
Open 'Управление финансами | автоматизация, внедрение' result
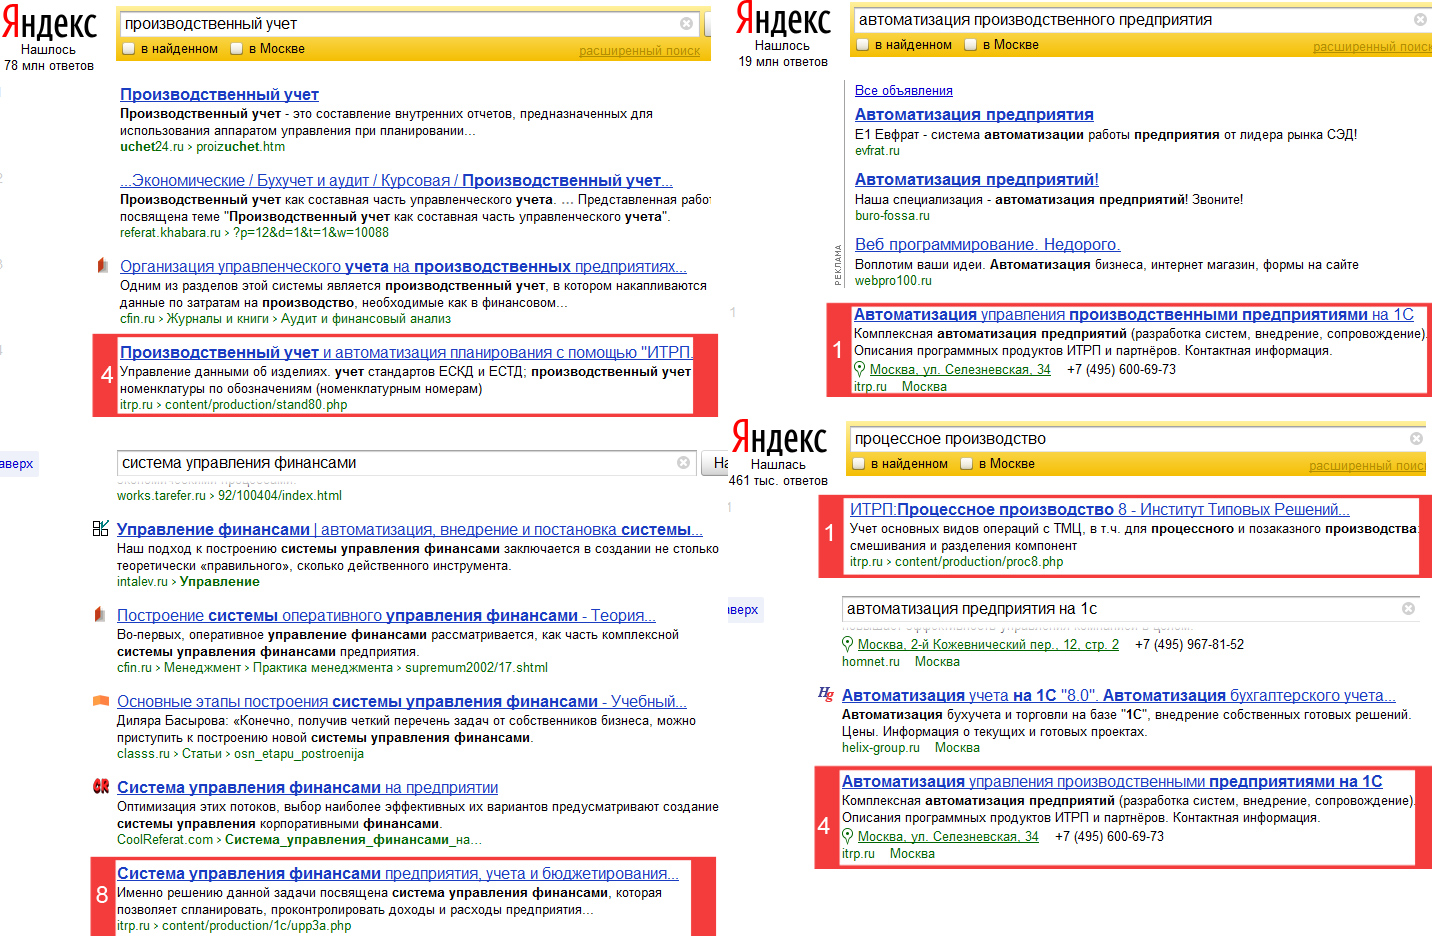410,529
